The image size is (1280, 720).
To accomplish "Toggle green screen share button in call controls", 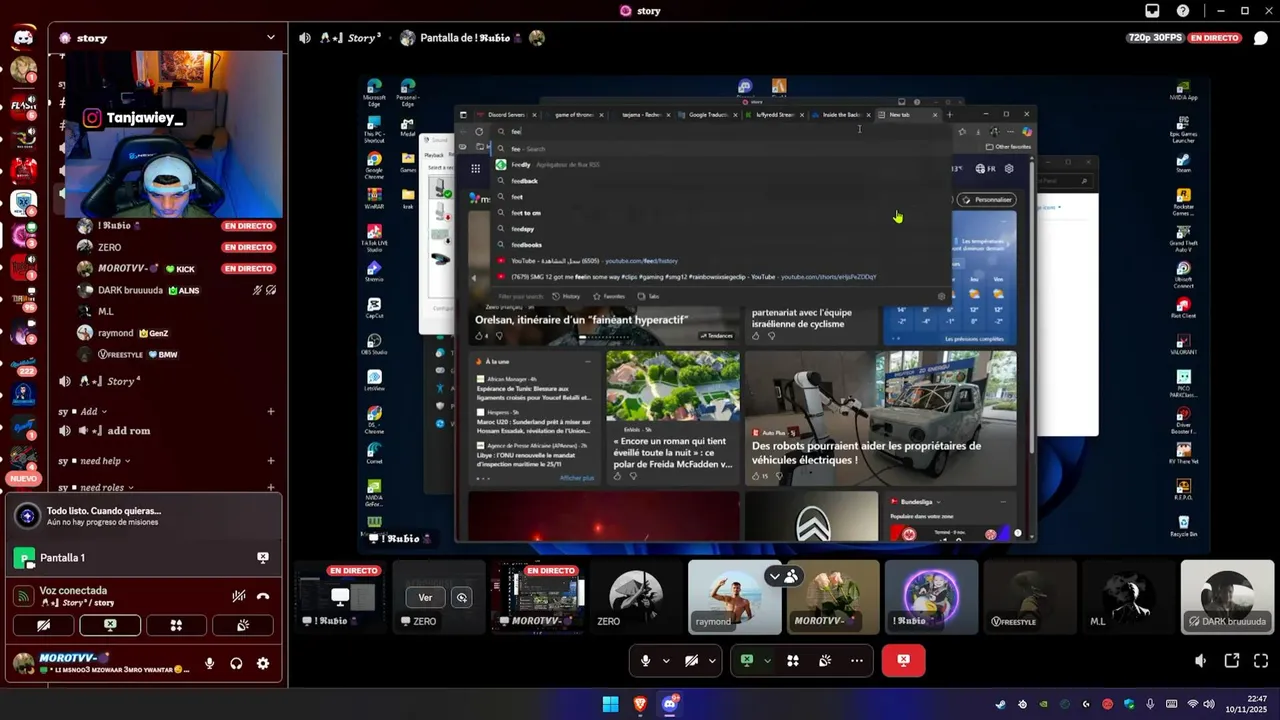I will click(746, 661).
